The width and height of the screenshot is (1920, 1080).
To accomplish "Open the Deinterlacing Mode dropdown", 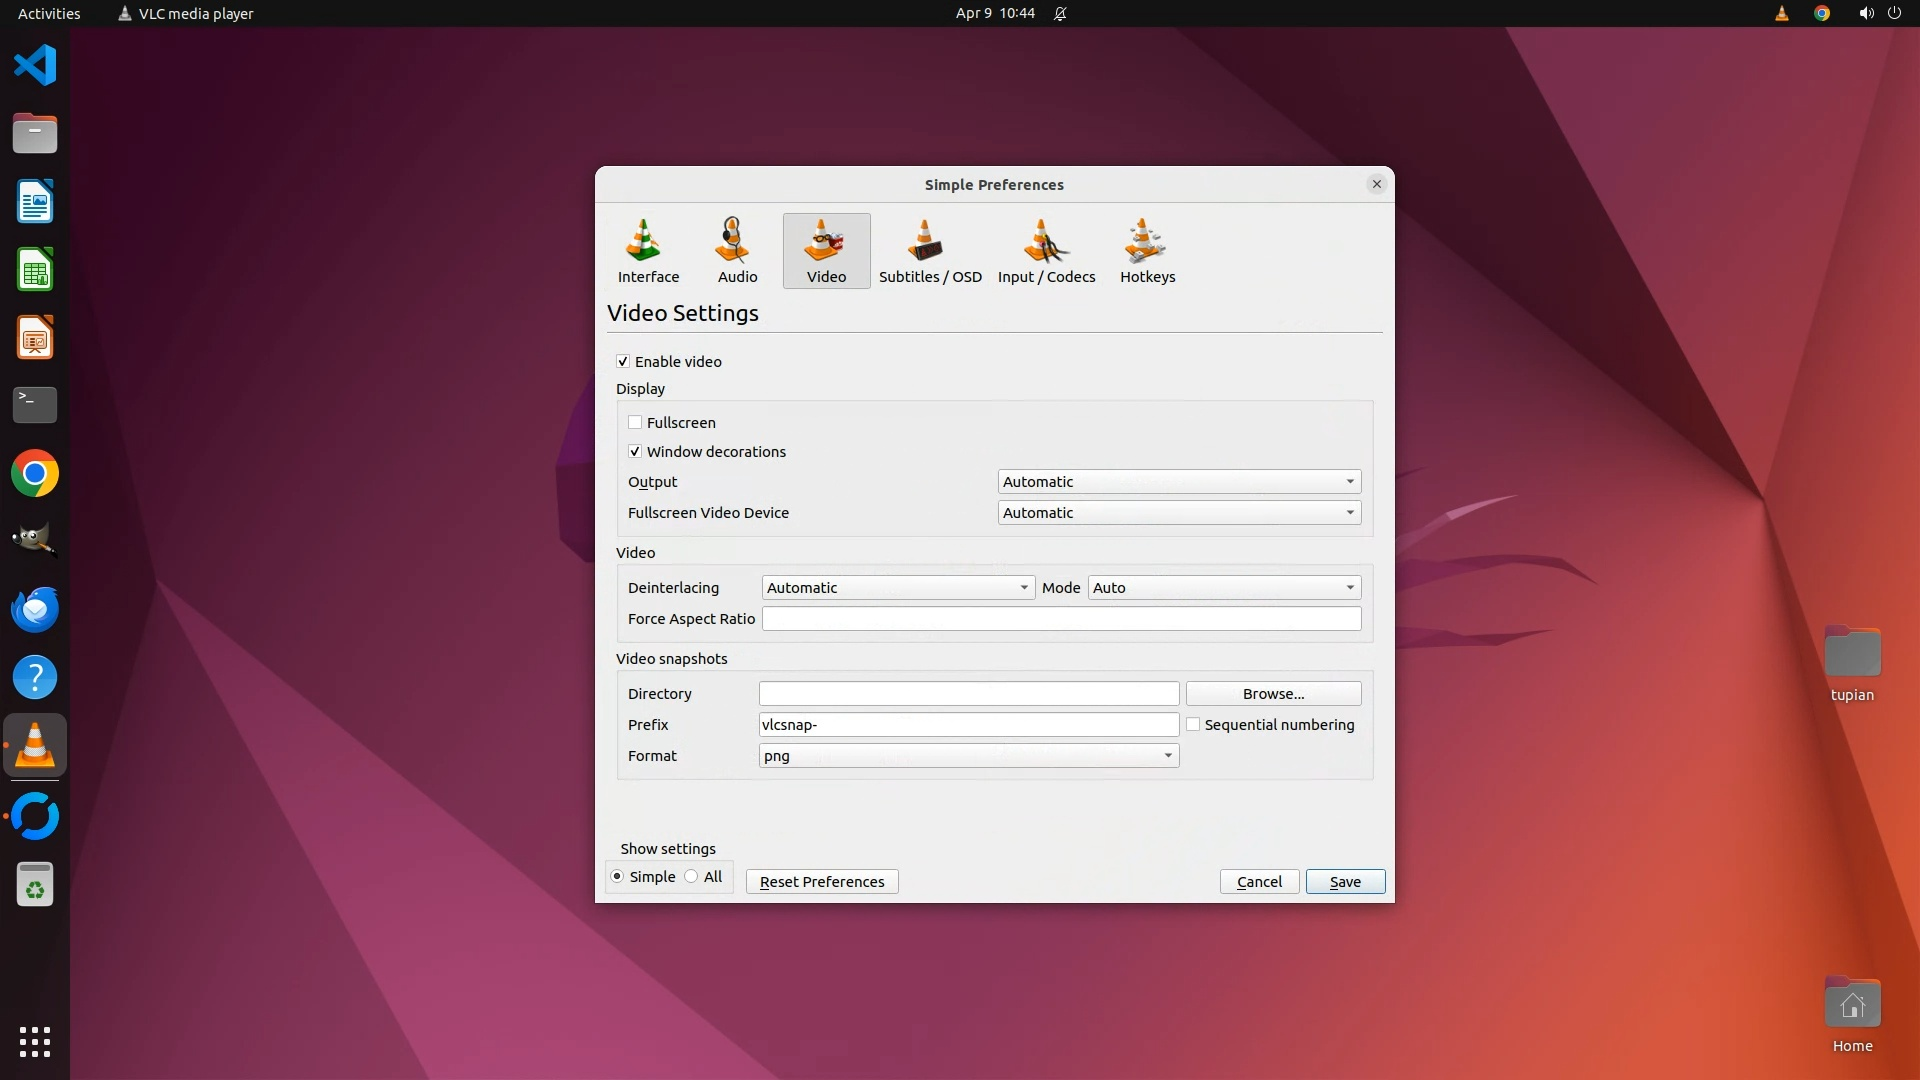I will pos(1223,588).
